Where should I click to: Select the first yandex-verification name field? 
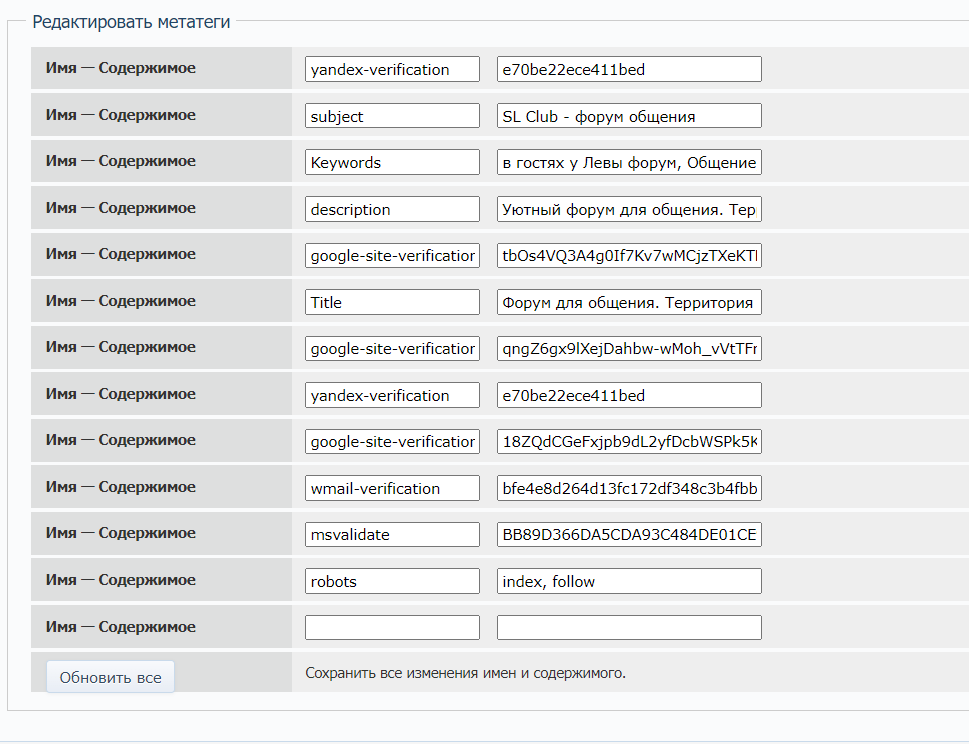[392, 69]
